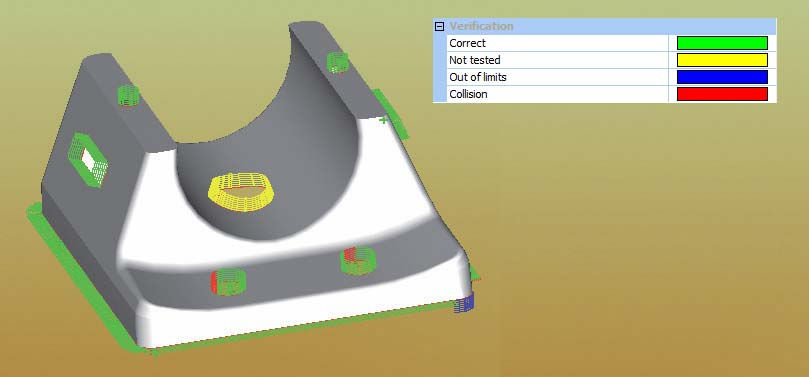Click the green Correct color swatch
The image size is (809, 377).
(722, 43)
